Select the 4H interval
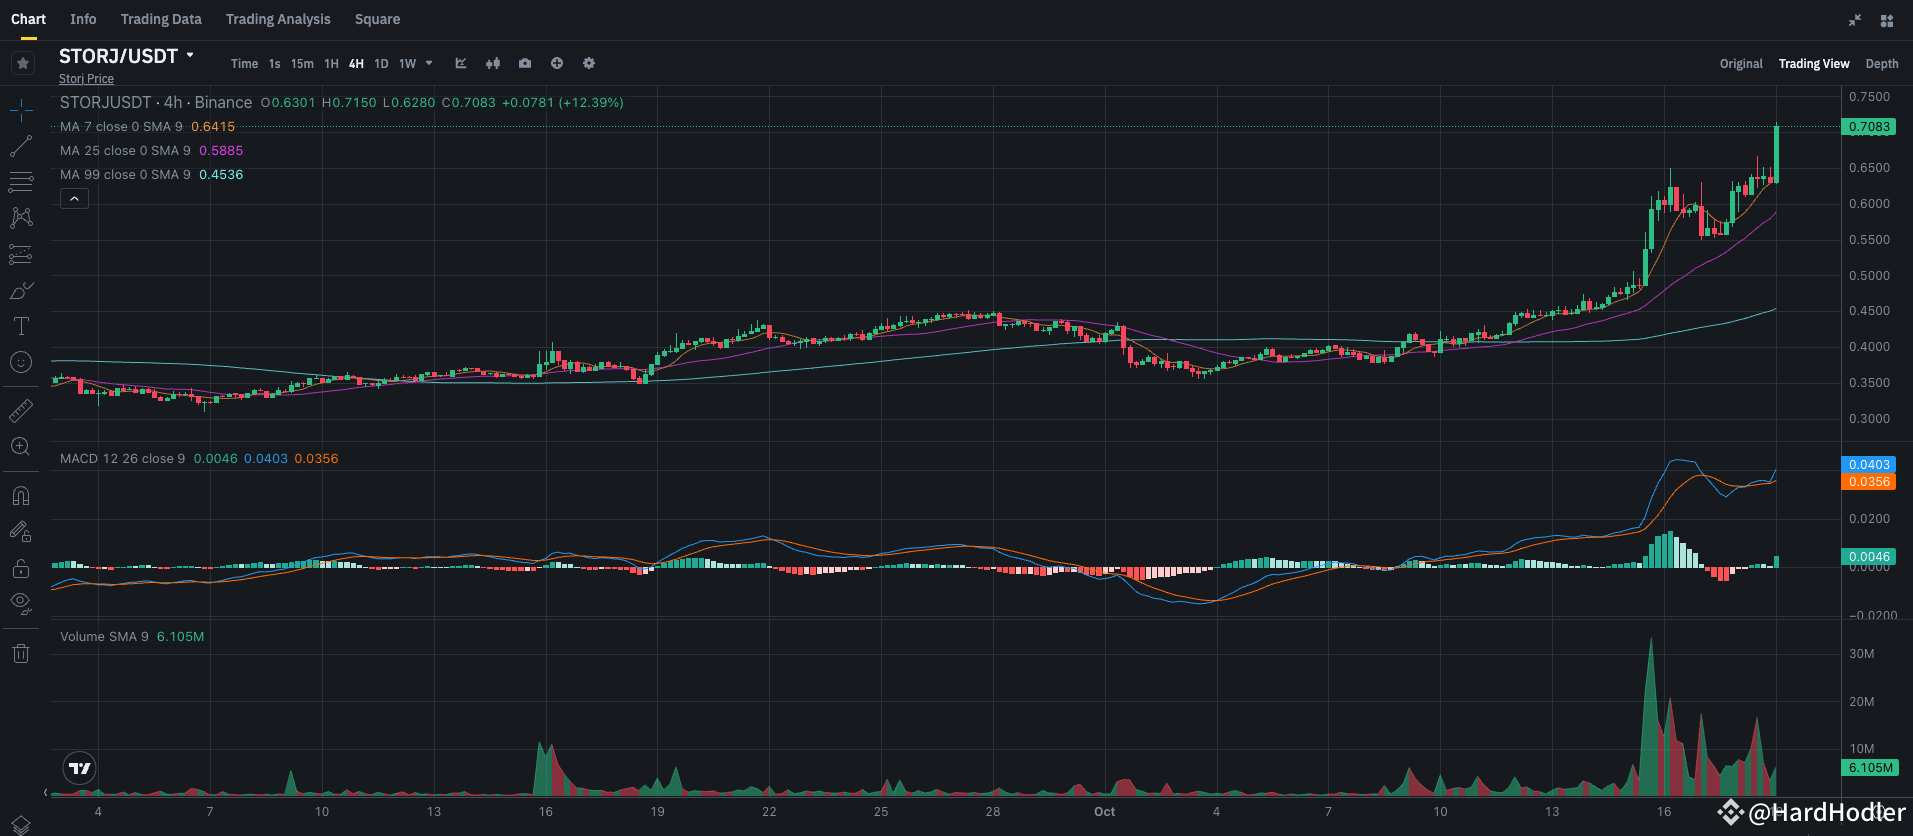Screen dimensions: 1913x836 356,63
